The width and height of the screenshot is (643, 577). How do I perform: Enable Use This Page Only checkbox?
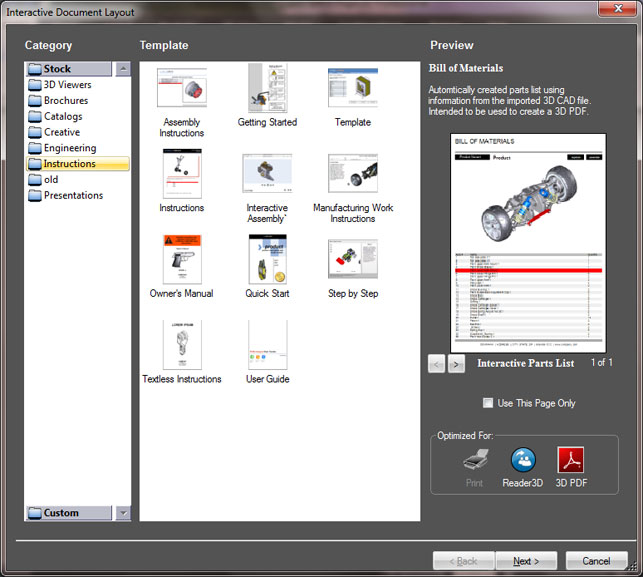pos(487,403)
